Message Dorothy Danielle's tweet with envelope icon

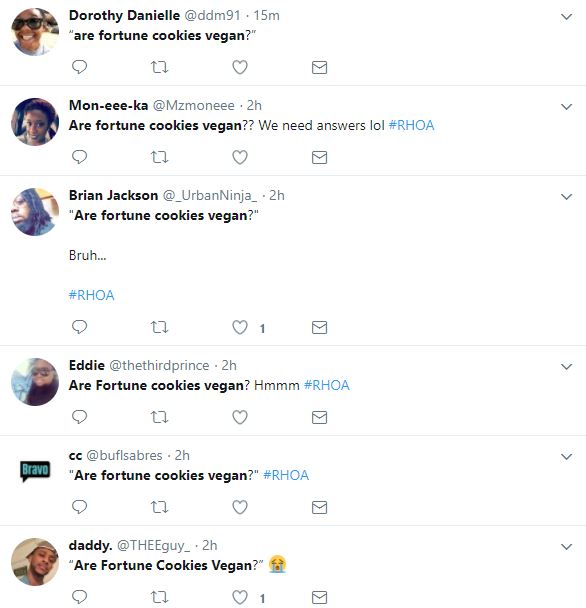coord(320,67)
